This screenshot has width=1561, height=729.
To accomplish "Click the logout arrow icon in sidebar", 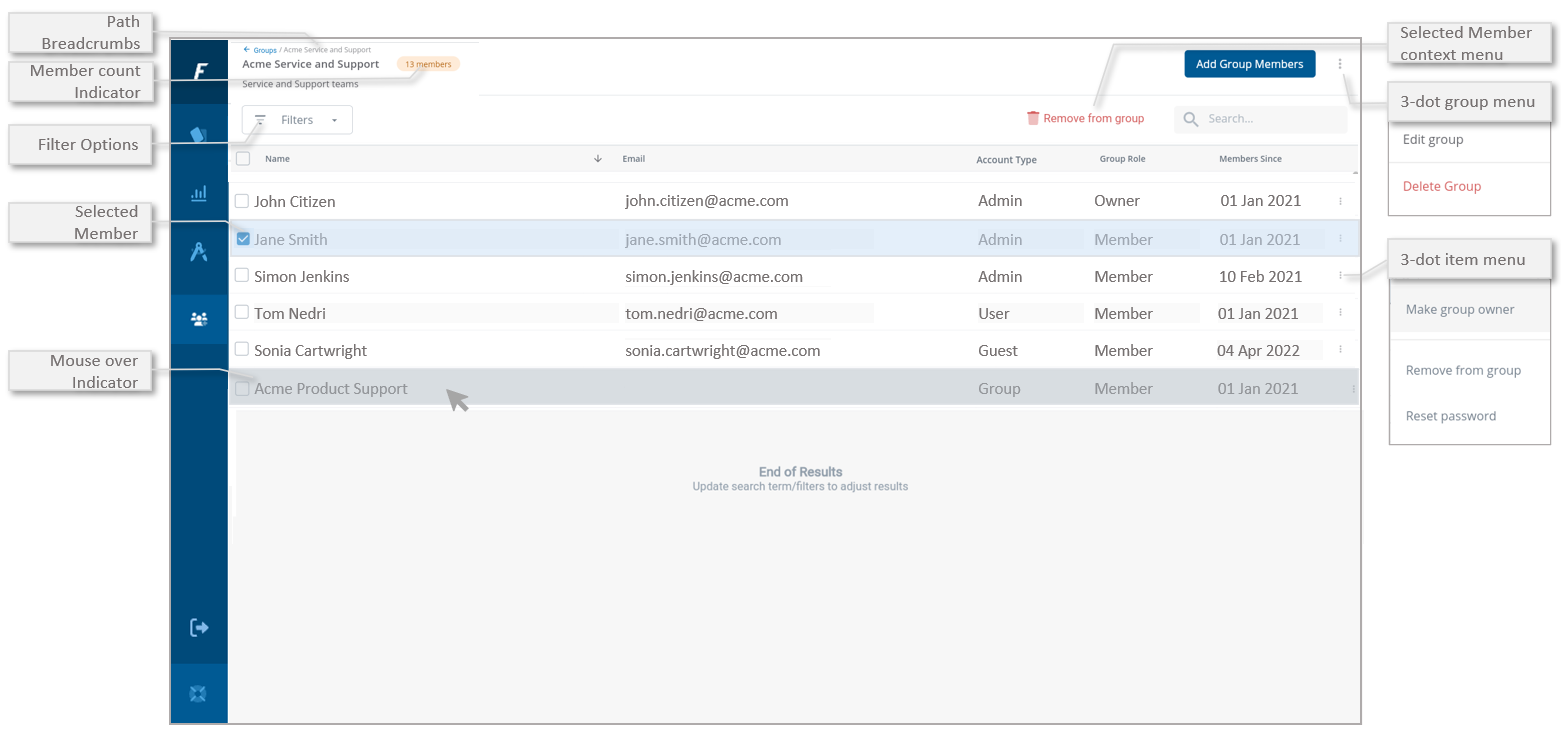I will tap(199, 628).
